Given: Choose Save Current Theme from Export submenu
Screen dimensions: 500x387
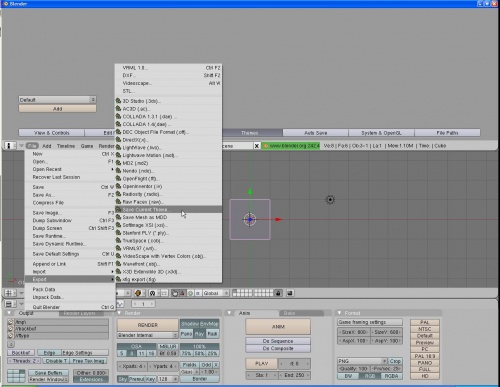Looking at the screenshot, I should [x=168, y=210].
